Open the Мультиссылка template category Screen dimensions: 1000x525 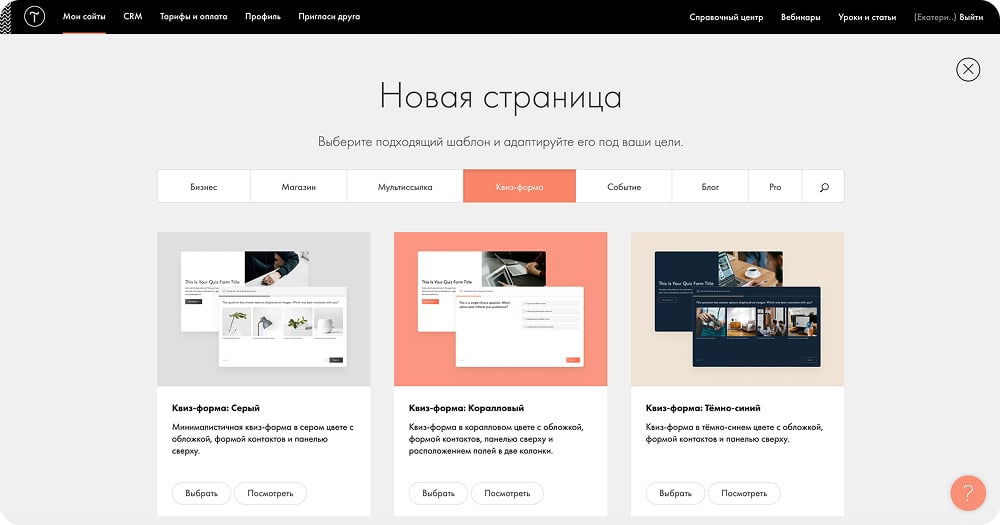coord(405,187)
